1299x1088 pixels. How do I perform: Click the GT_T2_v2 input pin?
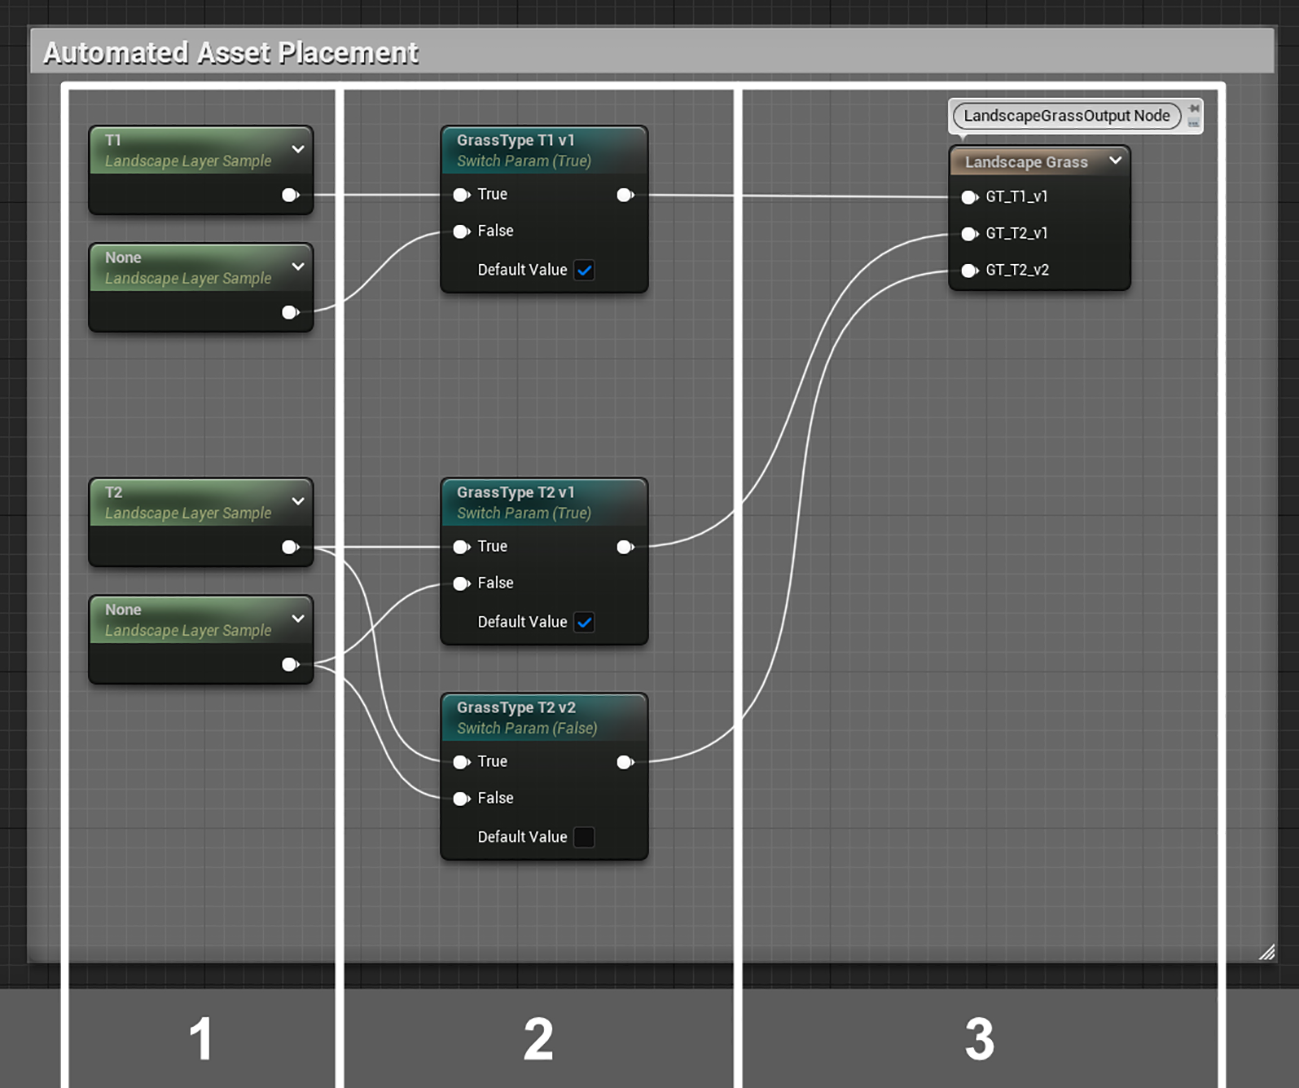click(x=968, y=271)
